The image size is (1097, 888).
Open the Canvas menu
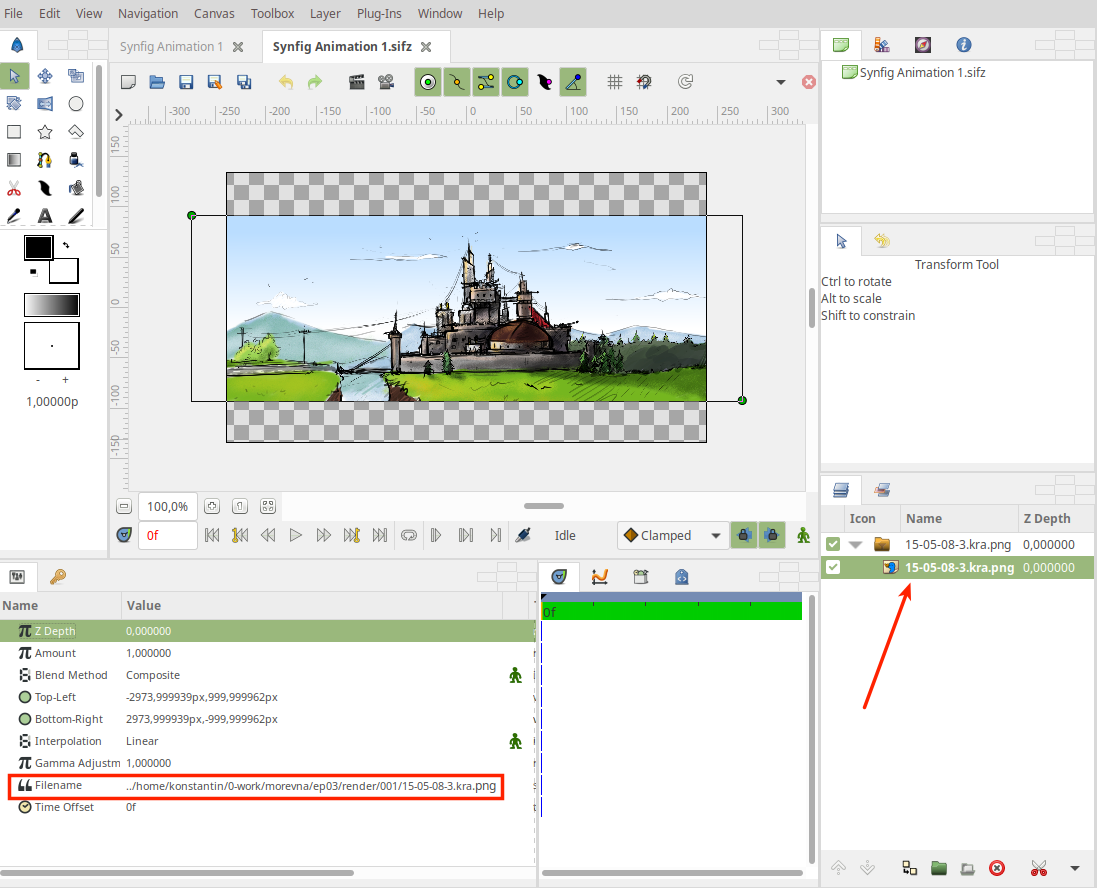pos(214,13)
